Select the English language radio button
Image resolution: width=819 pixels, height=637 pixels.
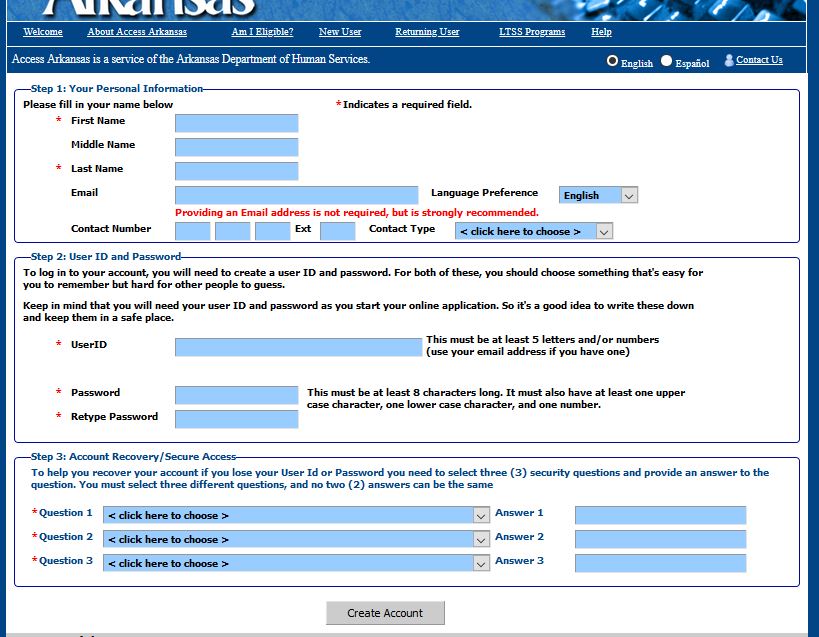click(x=612, y=61)
